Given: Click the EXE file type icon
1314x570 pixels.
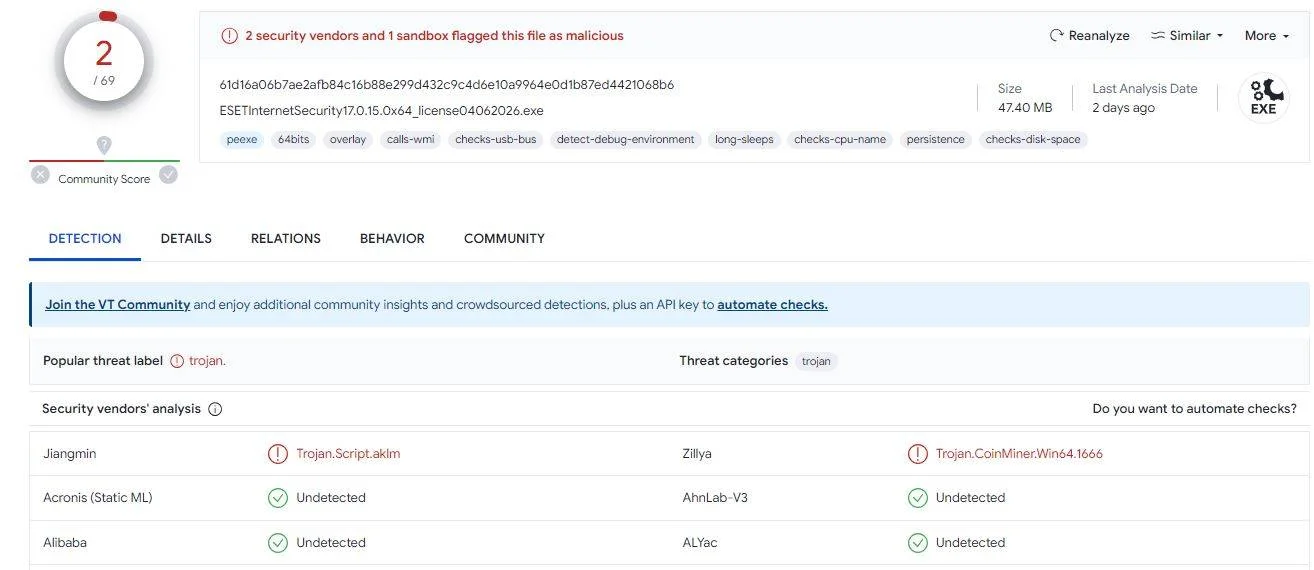Looking at the screenshot, I should tap(1264, 97).
